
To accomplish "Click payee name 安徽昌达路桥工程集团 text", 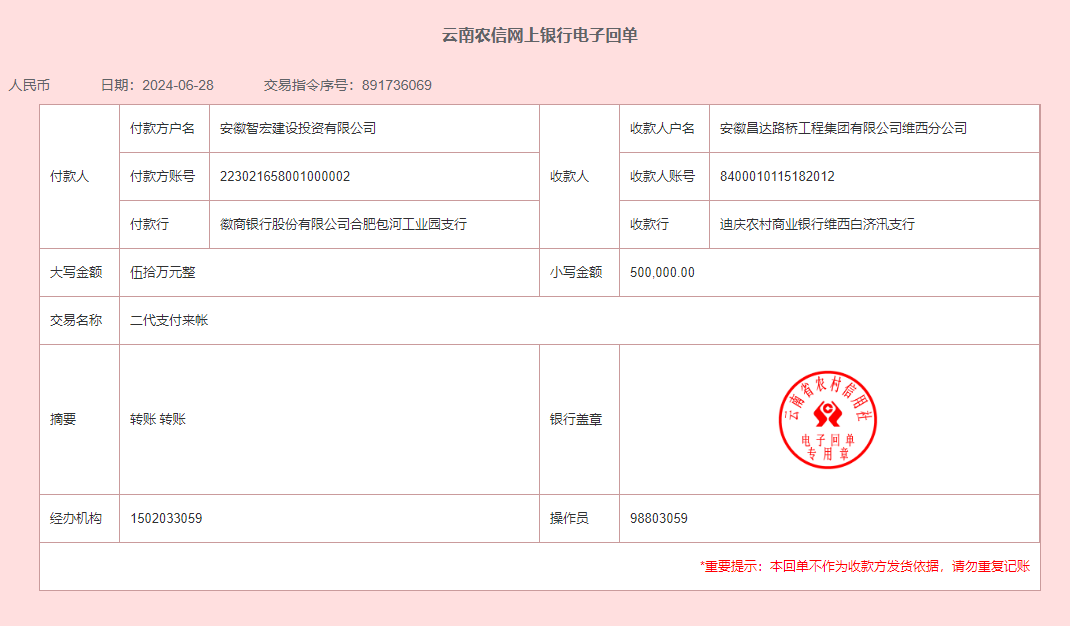I will (x=843, y=128).
